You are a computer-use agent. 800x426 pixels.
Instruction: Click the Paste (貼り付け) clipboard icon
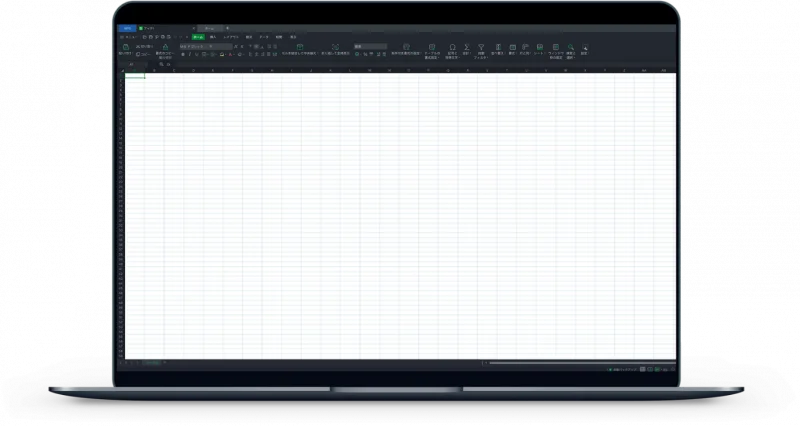point(126,46)
